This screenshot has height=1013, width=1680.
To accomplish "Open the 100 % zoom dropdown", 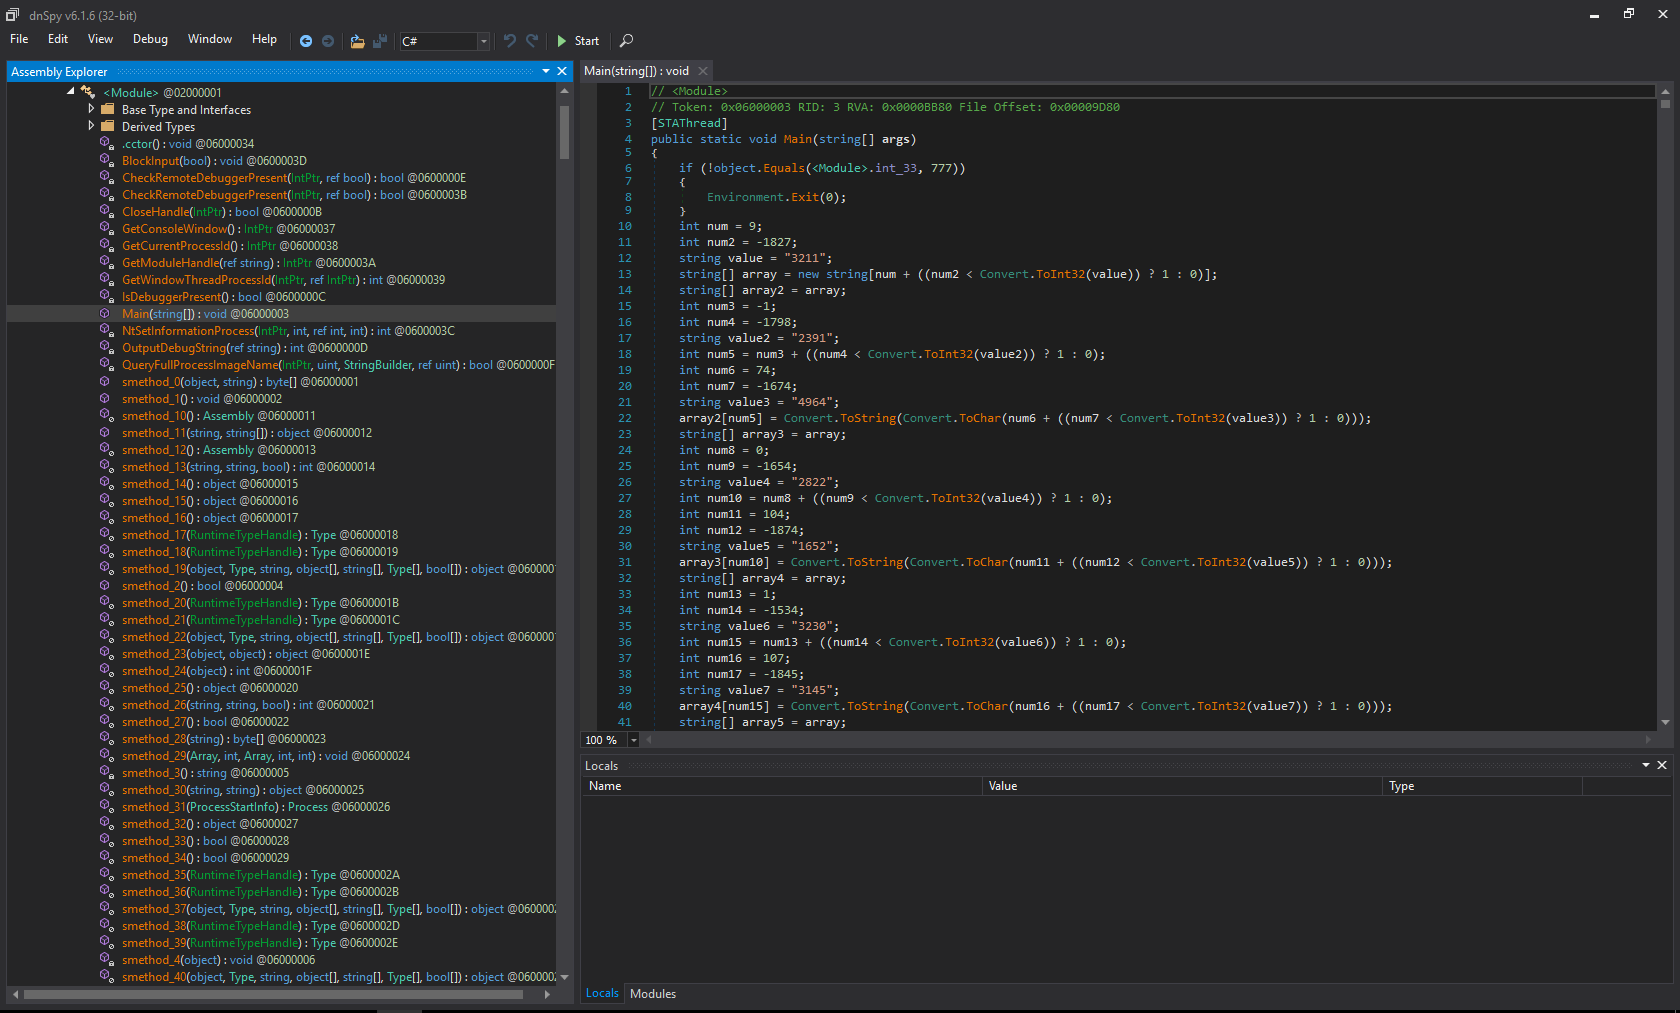I will (x=633, y=740).
